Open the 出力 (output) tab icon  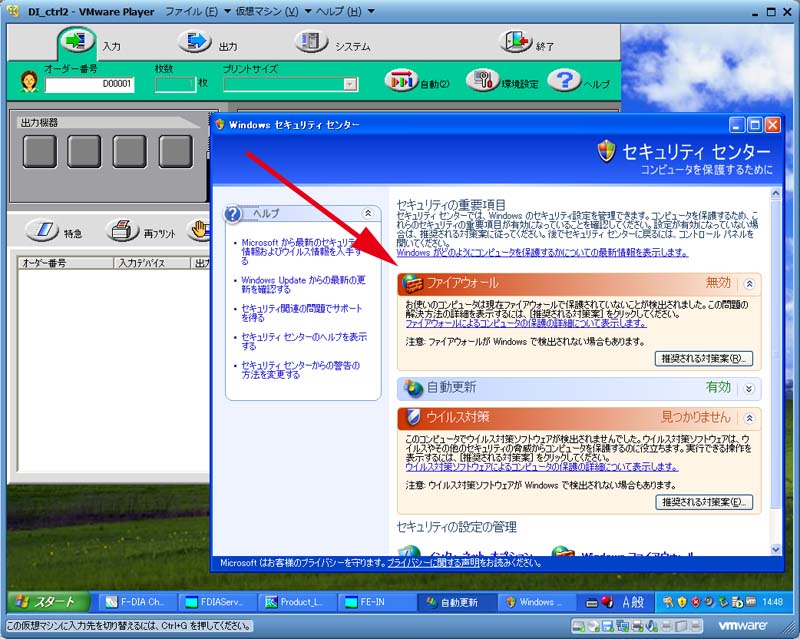[195, 41]
